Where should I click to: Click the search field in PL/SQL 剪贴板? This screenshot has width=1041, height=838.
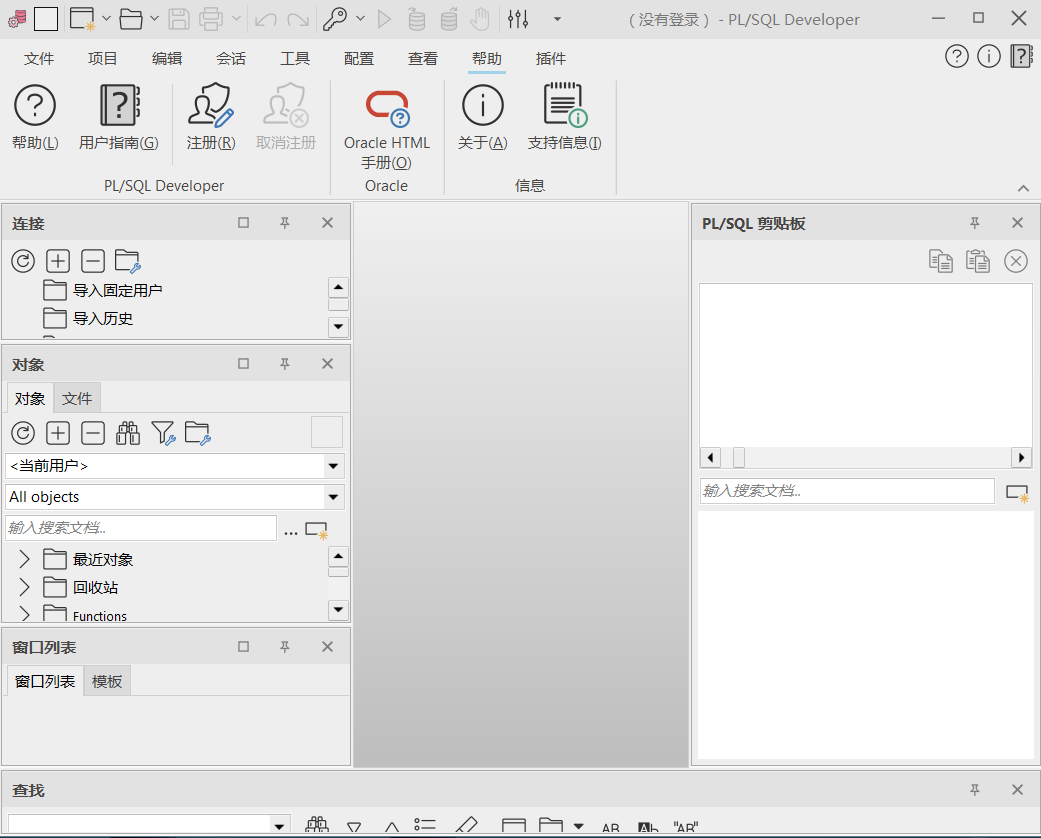click(847, 491)
